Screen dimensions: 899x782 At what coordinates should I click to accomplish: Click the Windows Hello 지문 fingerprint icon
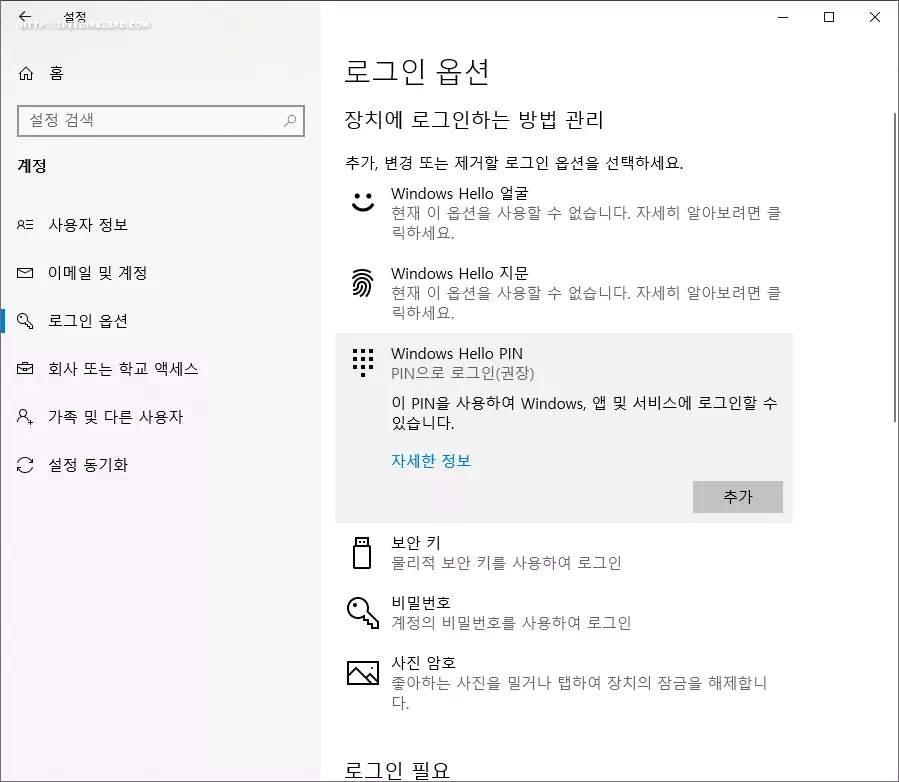coord(362,283)
